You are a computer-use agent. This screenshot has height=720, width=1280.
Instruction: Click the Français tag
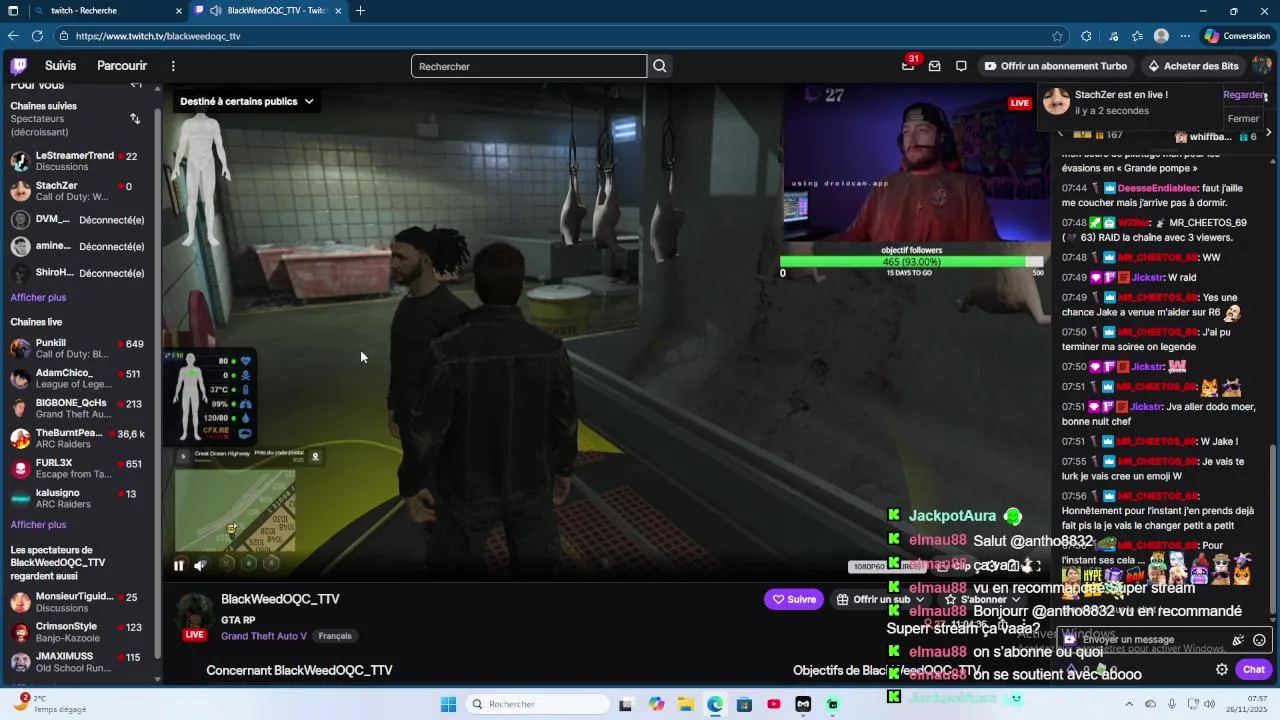pos(335,636)
